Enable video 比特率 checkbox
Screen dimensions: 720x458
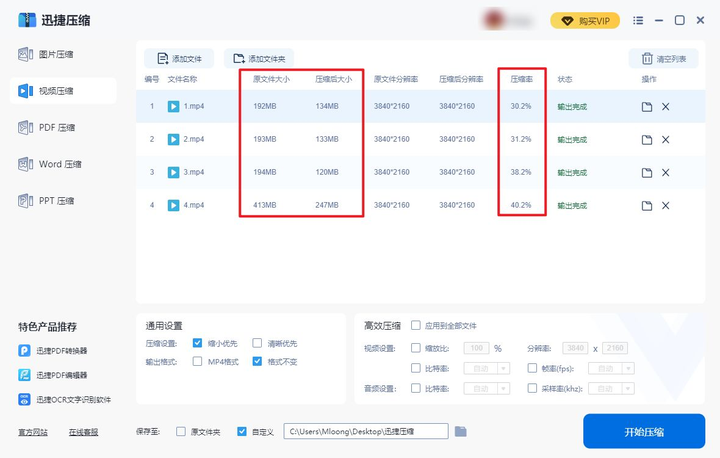tap(416, 368)
